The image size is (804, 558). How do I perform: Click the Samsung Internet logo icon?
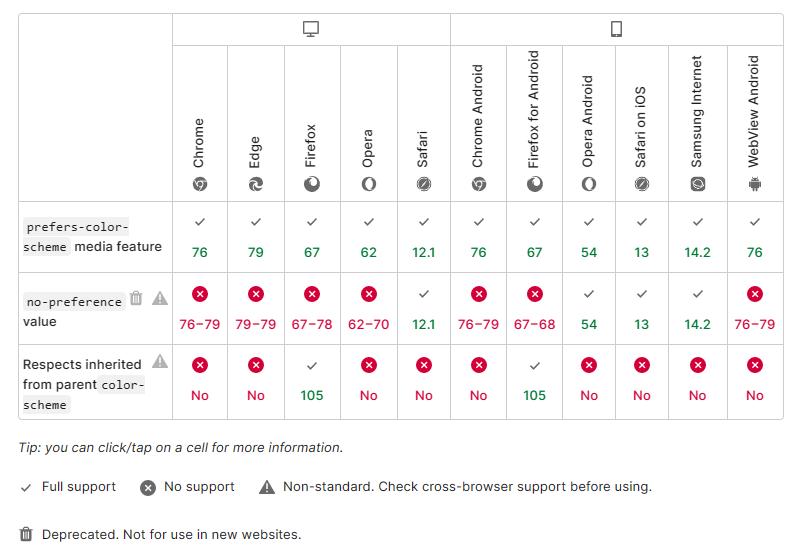click(x=698, y=184)
